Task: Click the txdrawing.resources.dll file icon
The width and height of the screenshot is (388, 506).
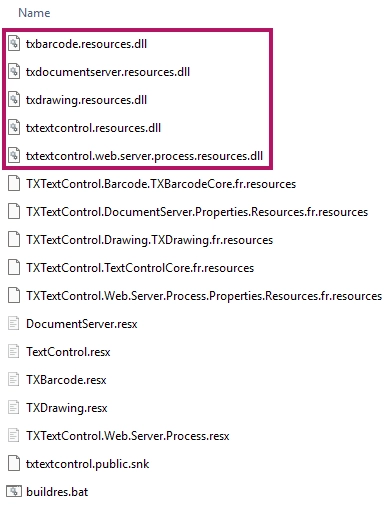Action: point(14,100)
